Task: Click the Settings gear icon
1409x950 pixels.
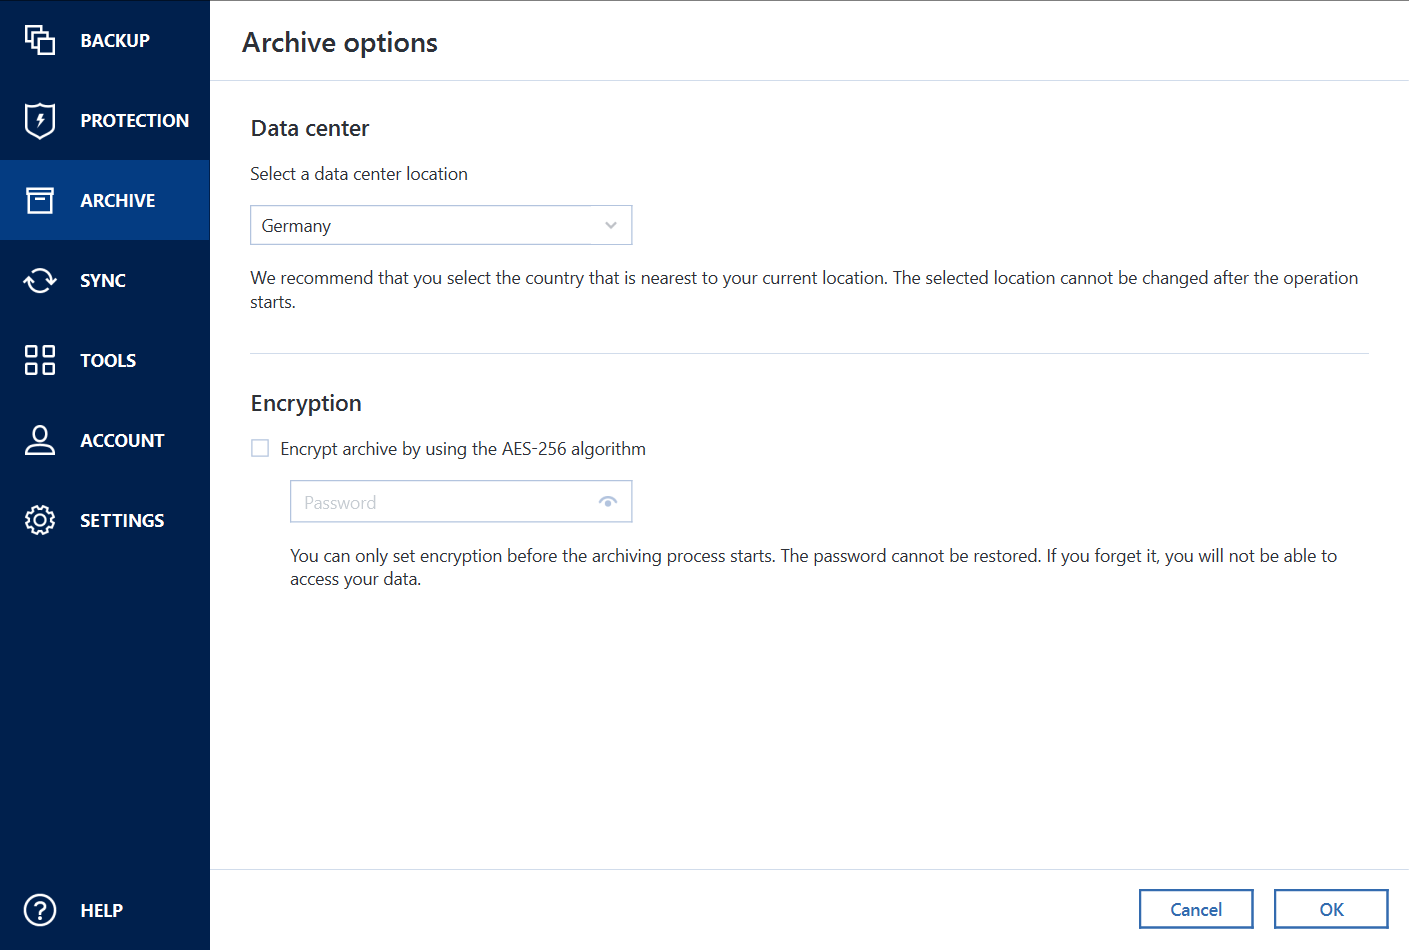Action: (x=40, y=520)
